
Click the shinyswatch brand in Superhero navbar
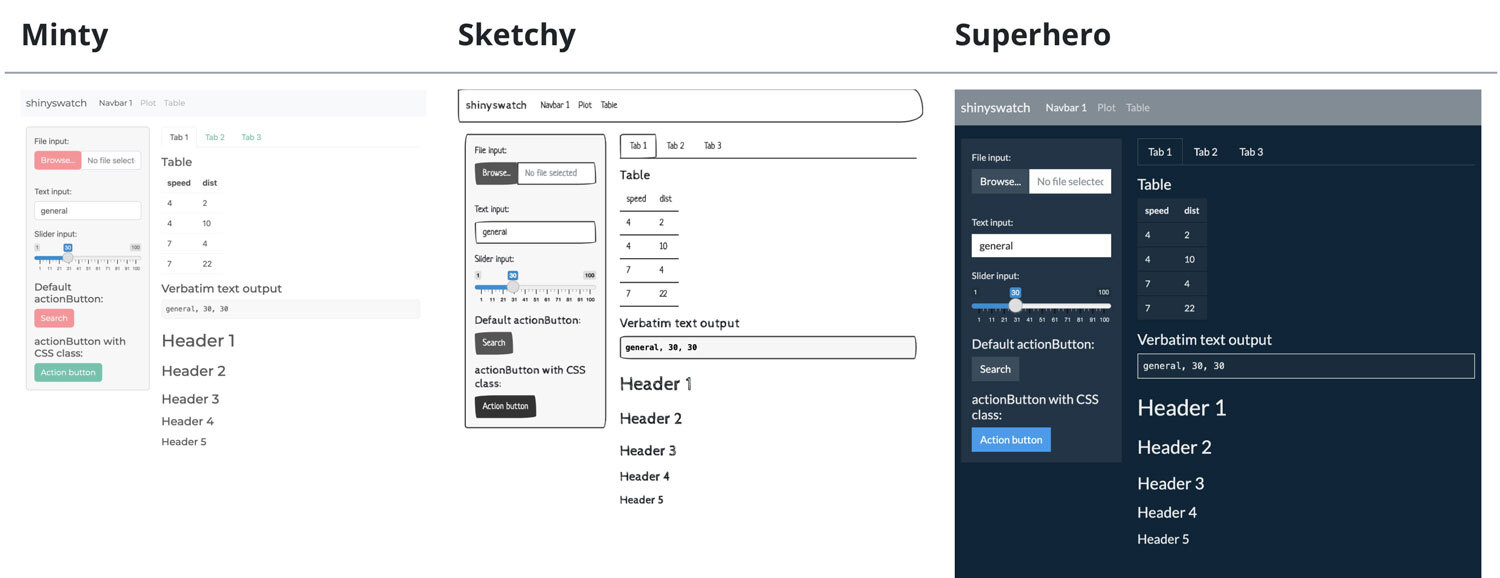click(x=995, y=108)
